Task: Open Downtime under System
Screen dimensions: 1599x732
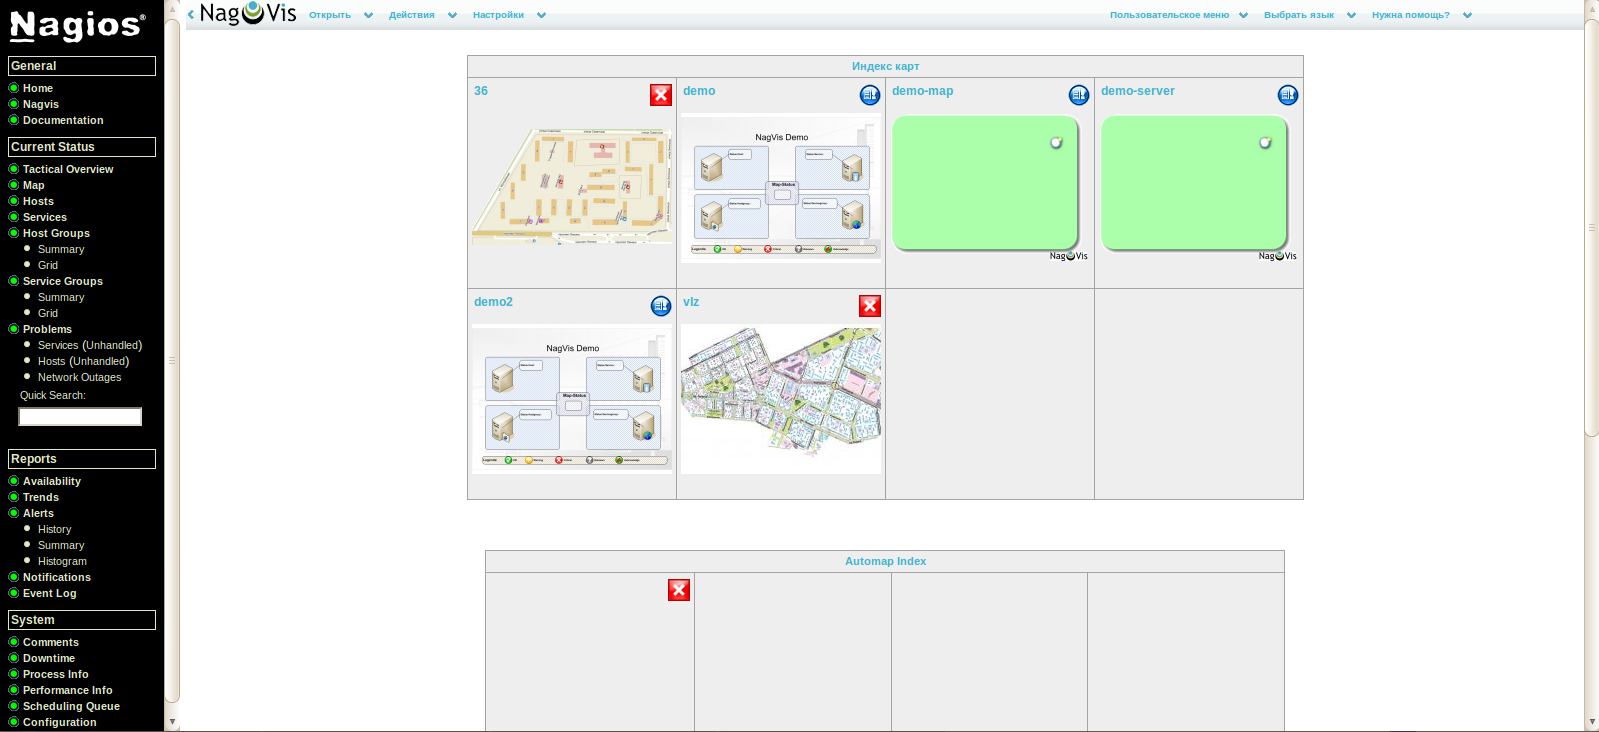Action: click(x=49, y=658)
